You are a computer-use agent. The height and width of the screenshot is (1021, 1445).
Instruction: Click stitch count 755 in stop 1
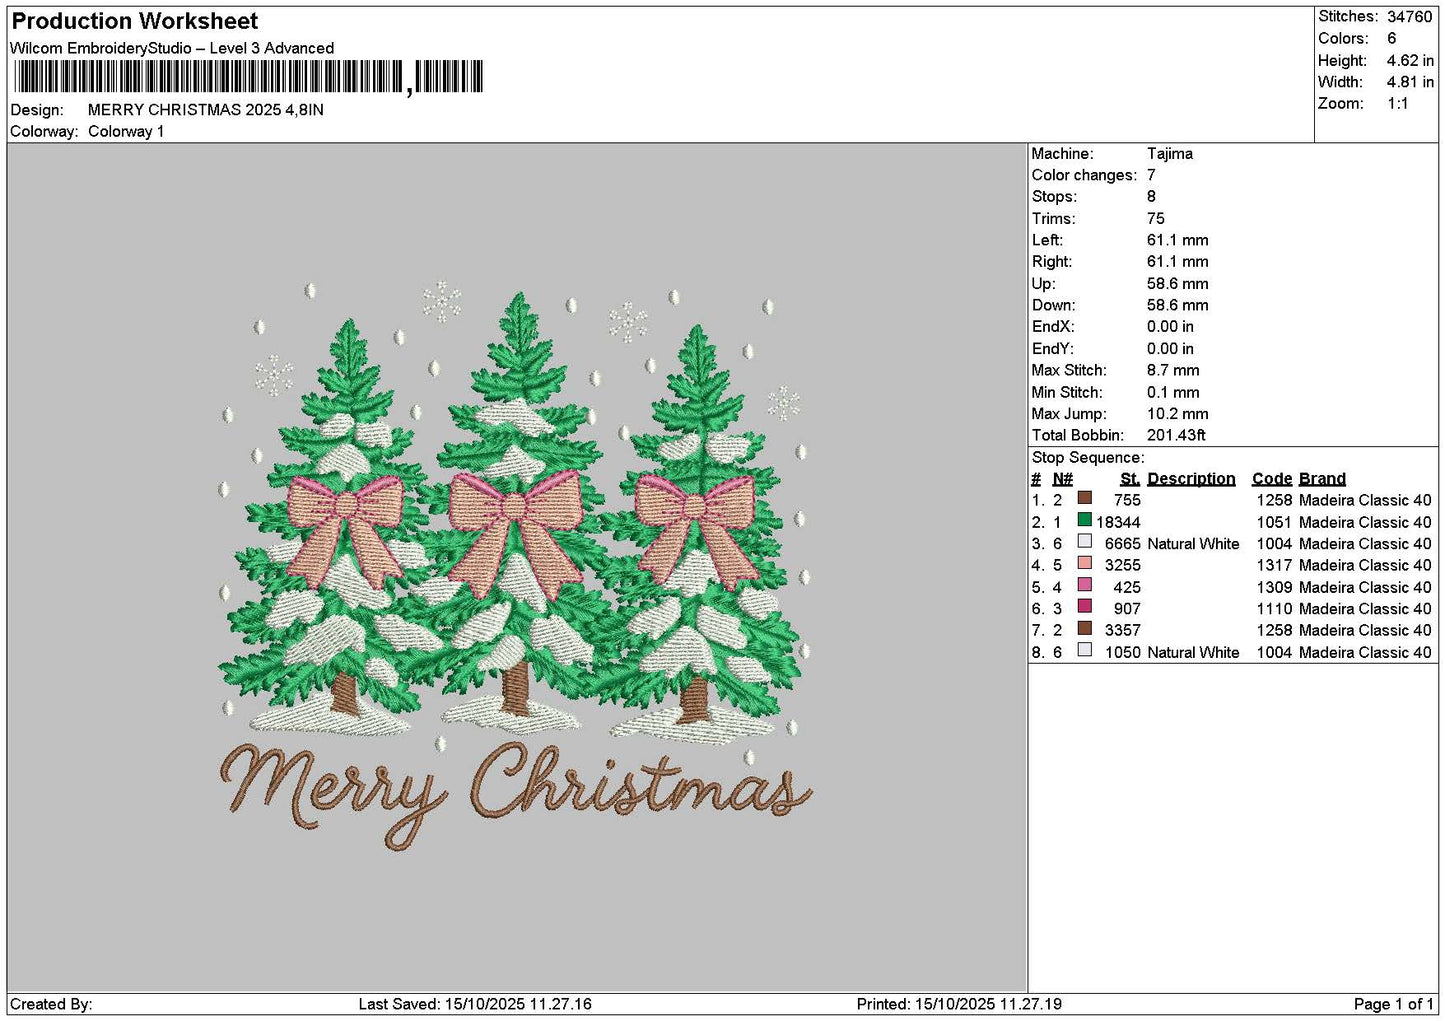pyautogui.click(x=1127, y=500)
